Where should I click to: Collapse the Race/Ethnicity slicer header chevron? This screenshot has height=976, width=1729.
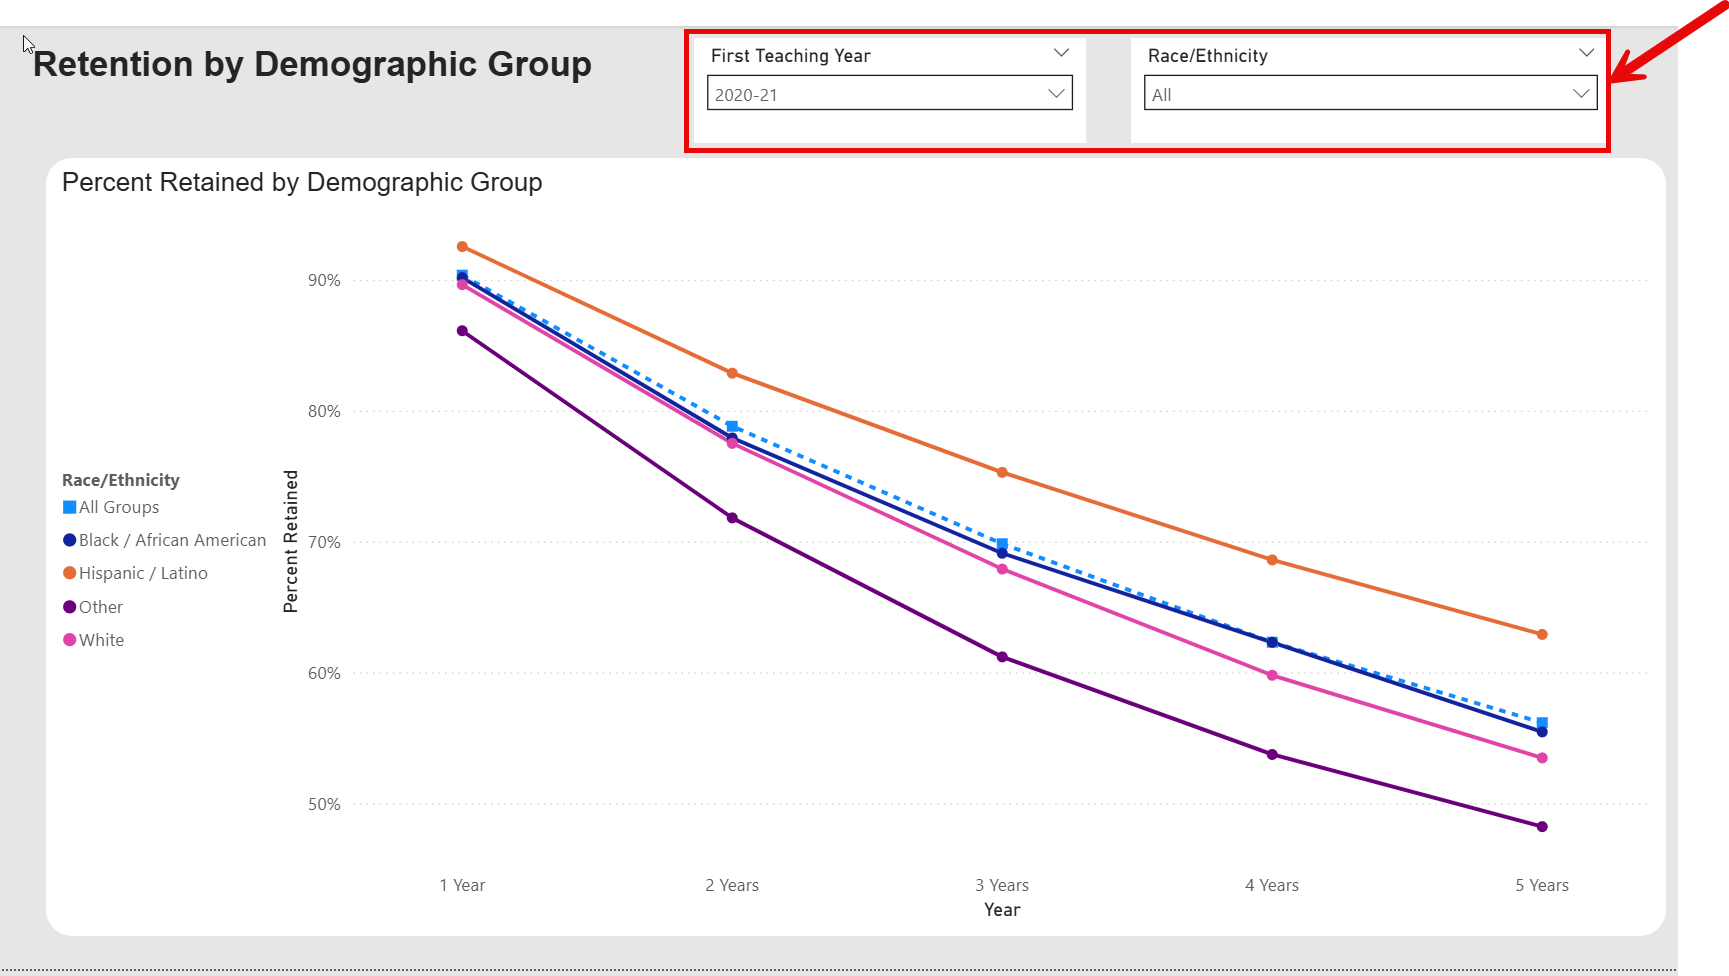[1586, 53]
